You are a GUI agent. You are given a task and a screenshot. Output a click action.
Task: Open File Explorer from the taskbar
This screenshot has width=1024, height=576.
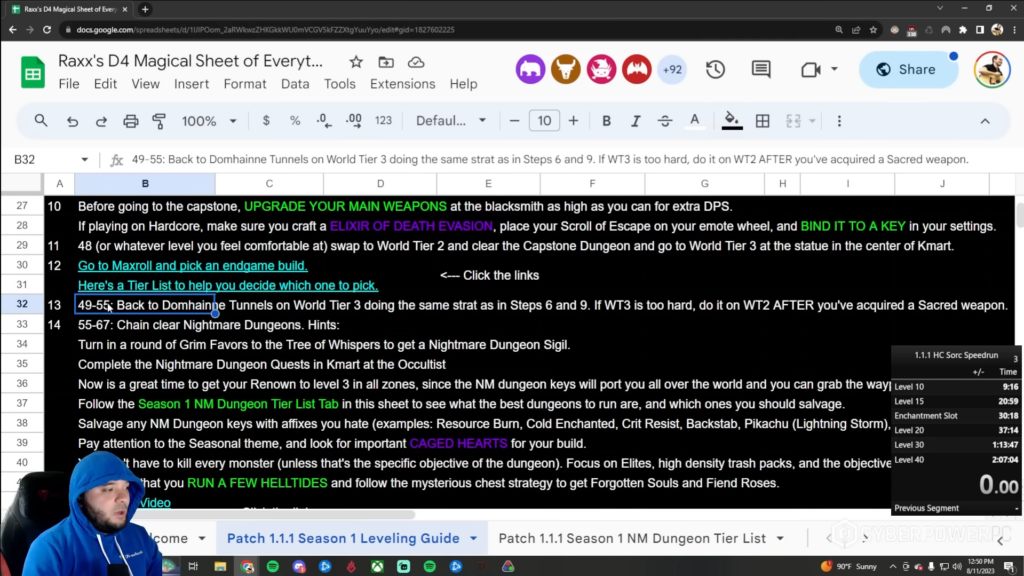tap(220, 566)
